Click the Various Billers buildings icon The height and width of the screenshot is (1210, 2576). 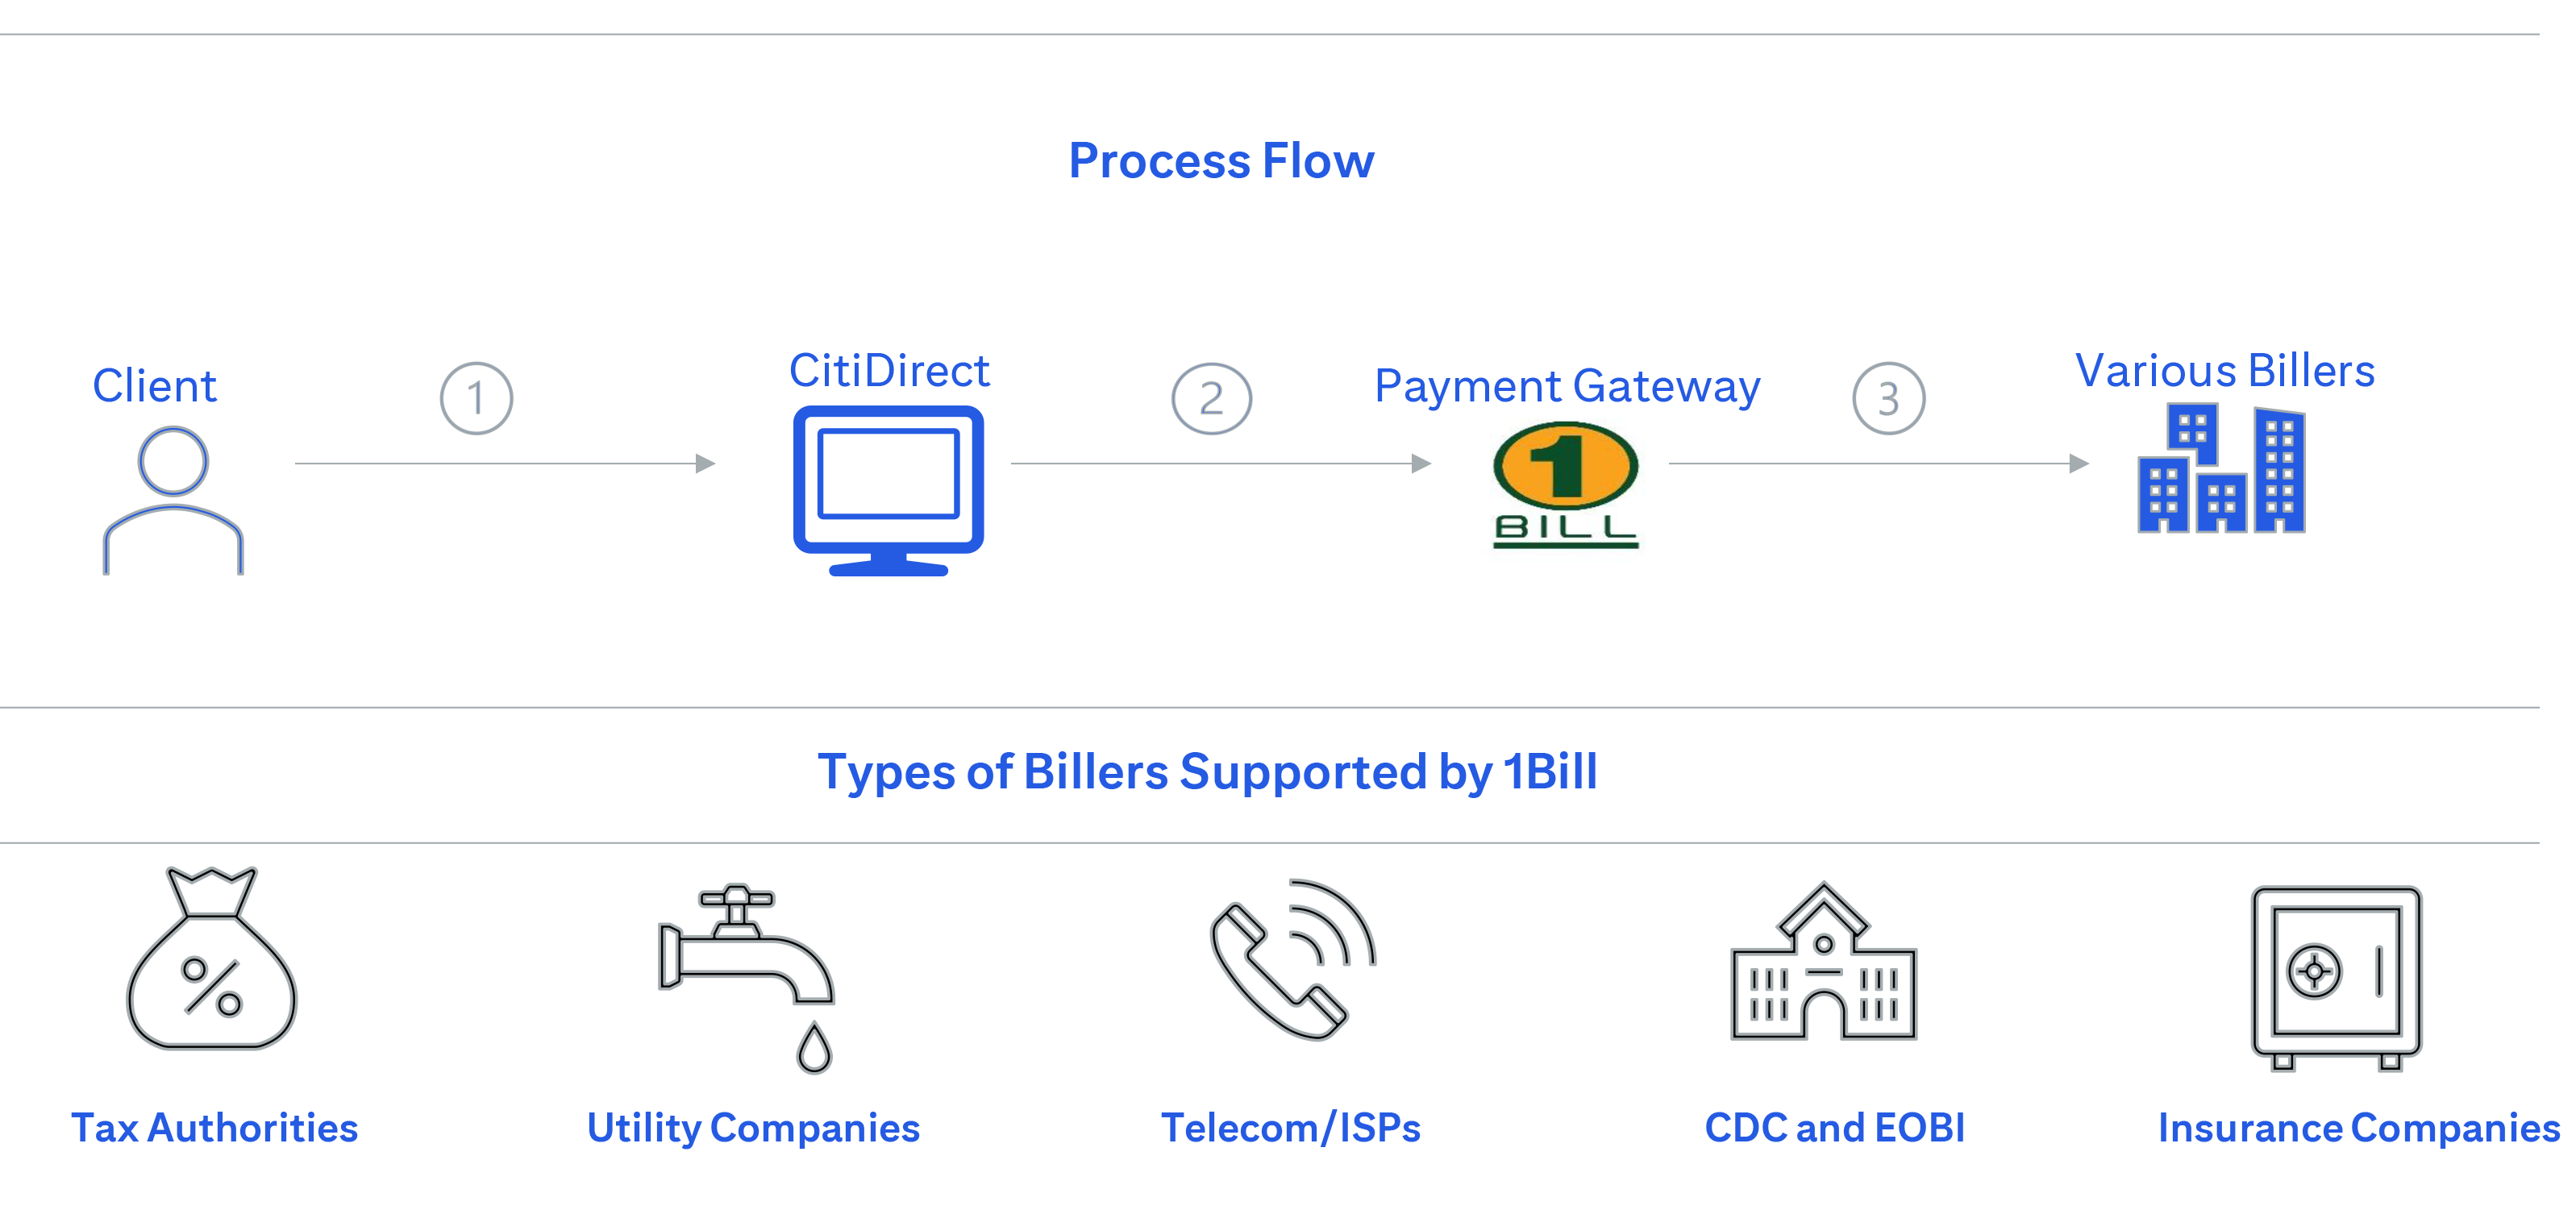tap(2221, 468)
